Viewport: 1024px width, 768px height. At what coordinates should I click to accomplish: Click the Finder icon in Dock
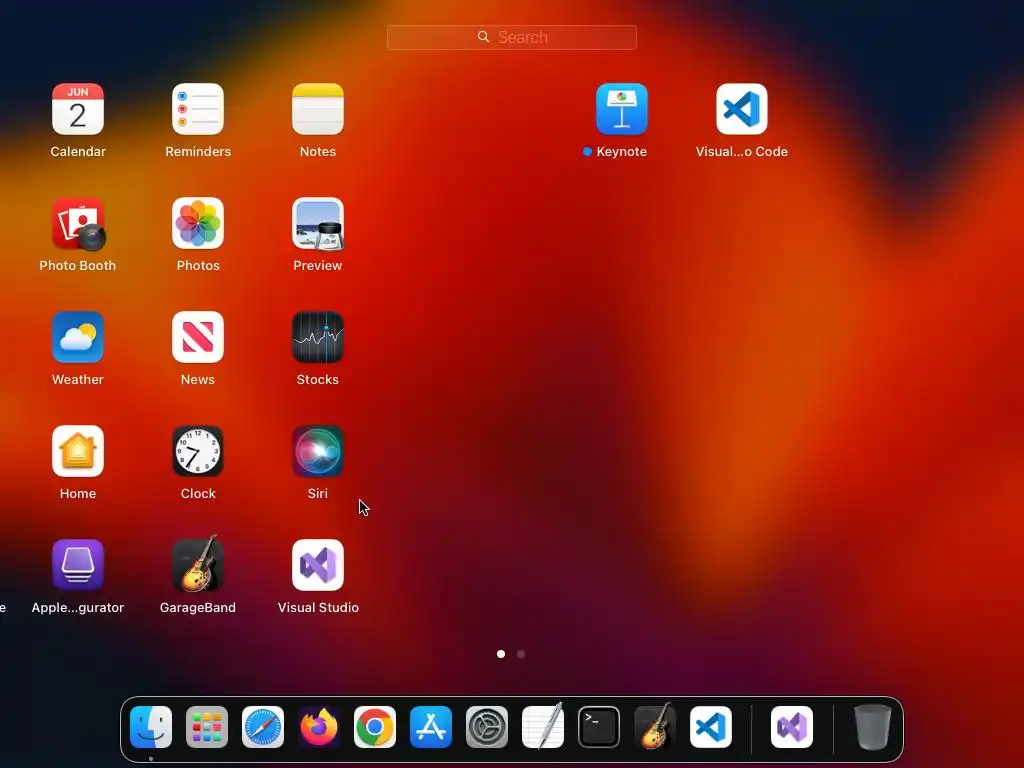pyautogui.click(x=151, y=727)
